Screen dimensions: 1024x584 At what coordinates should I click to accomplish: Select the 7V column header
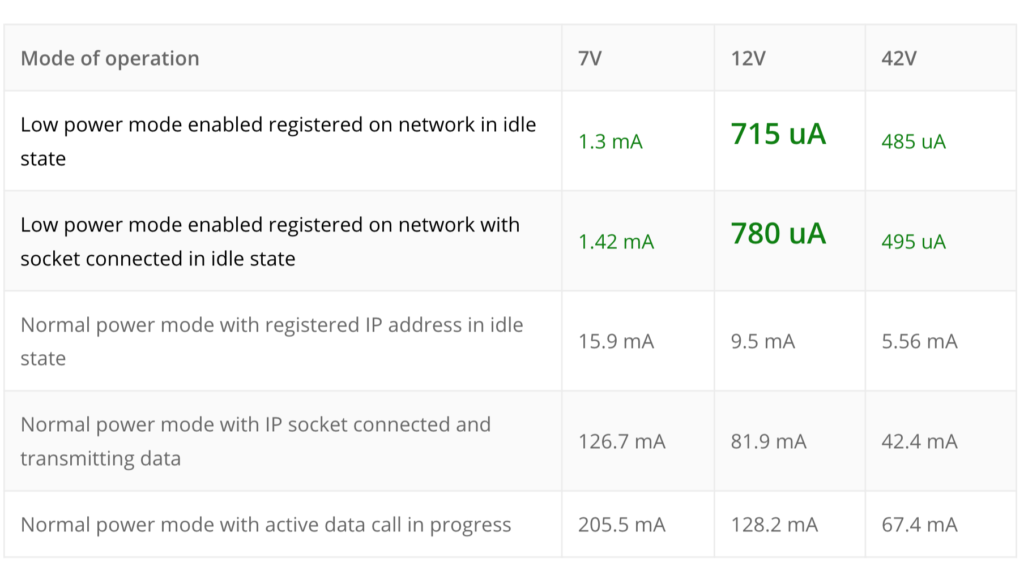coord(590,58)
